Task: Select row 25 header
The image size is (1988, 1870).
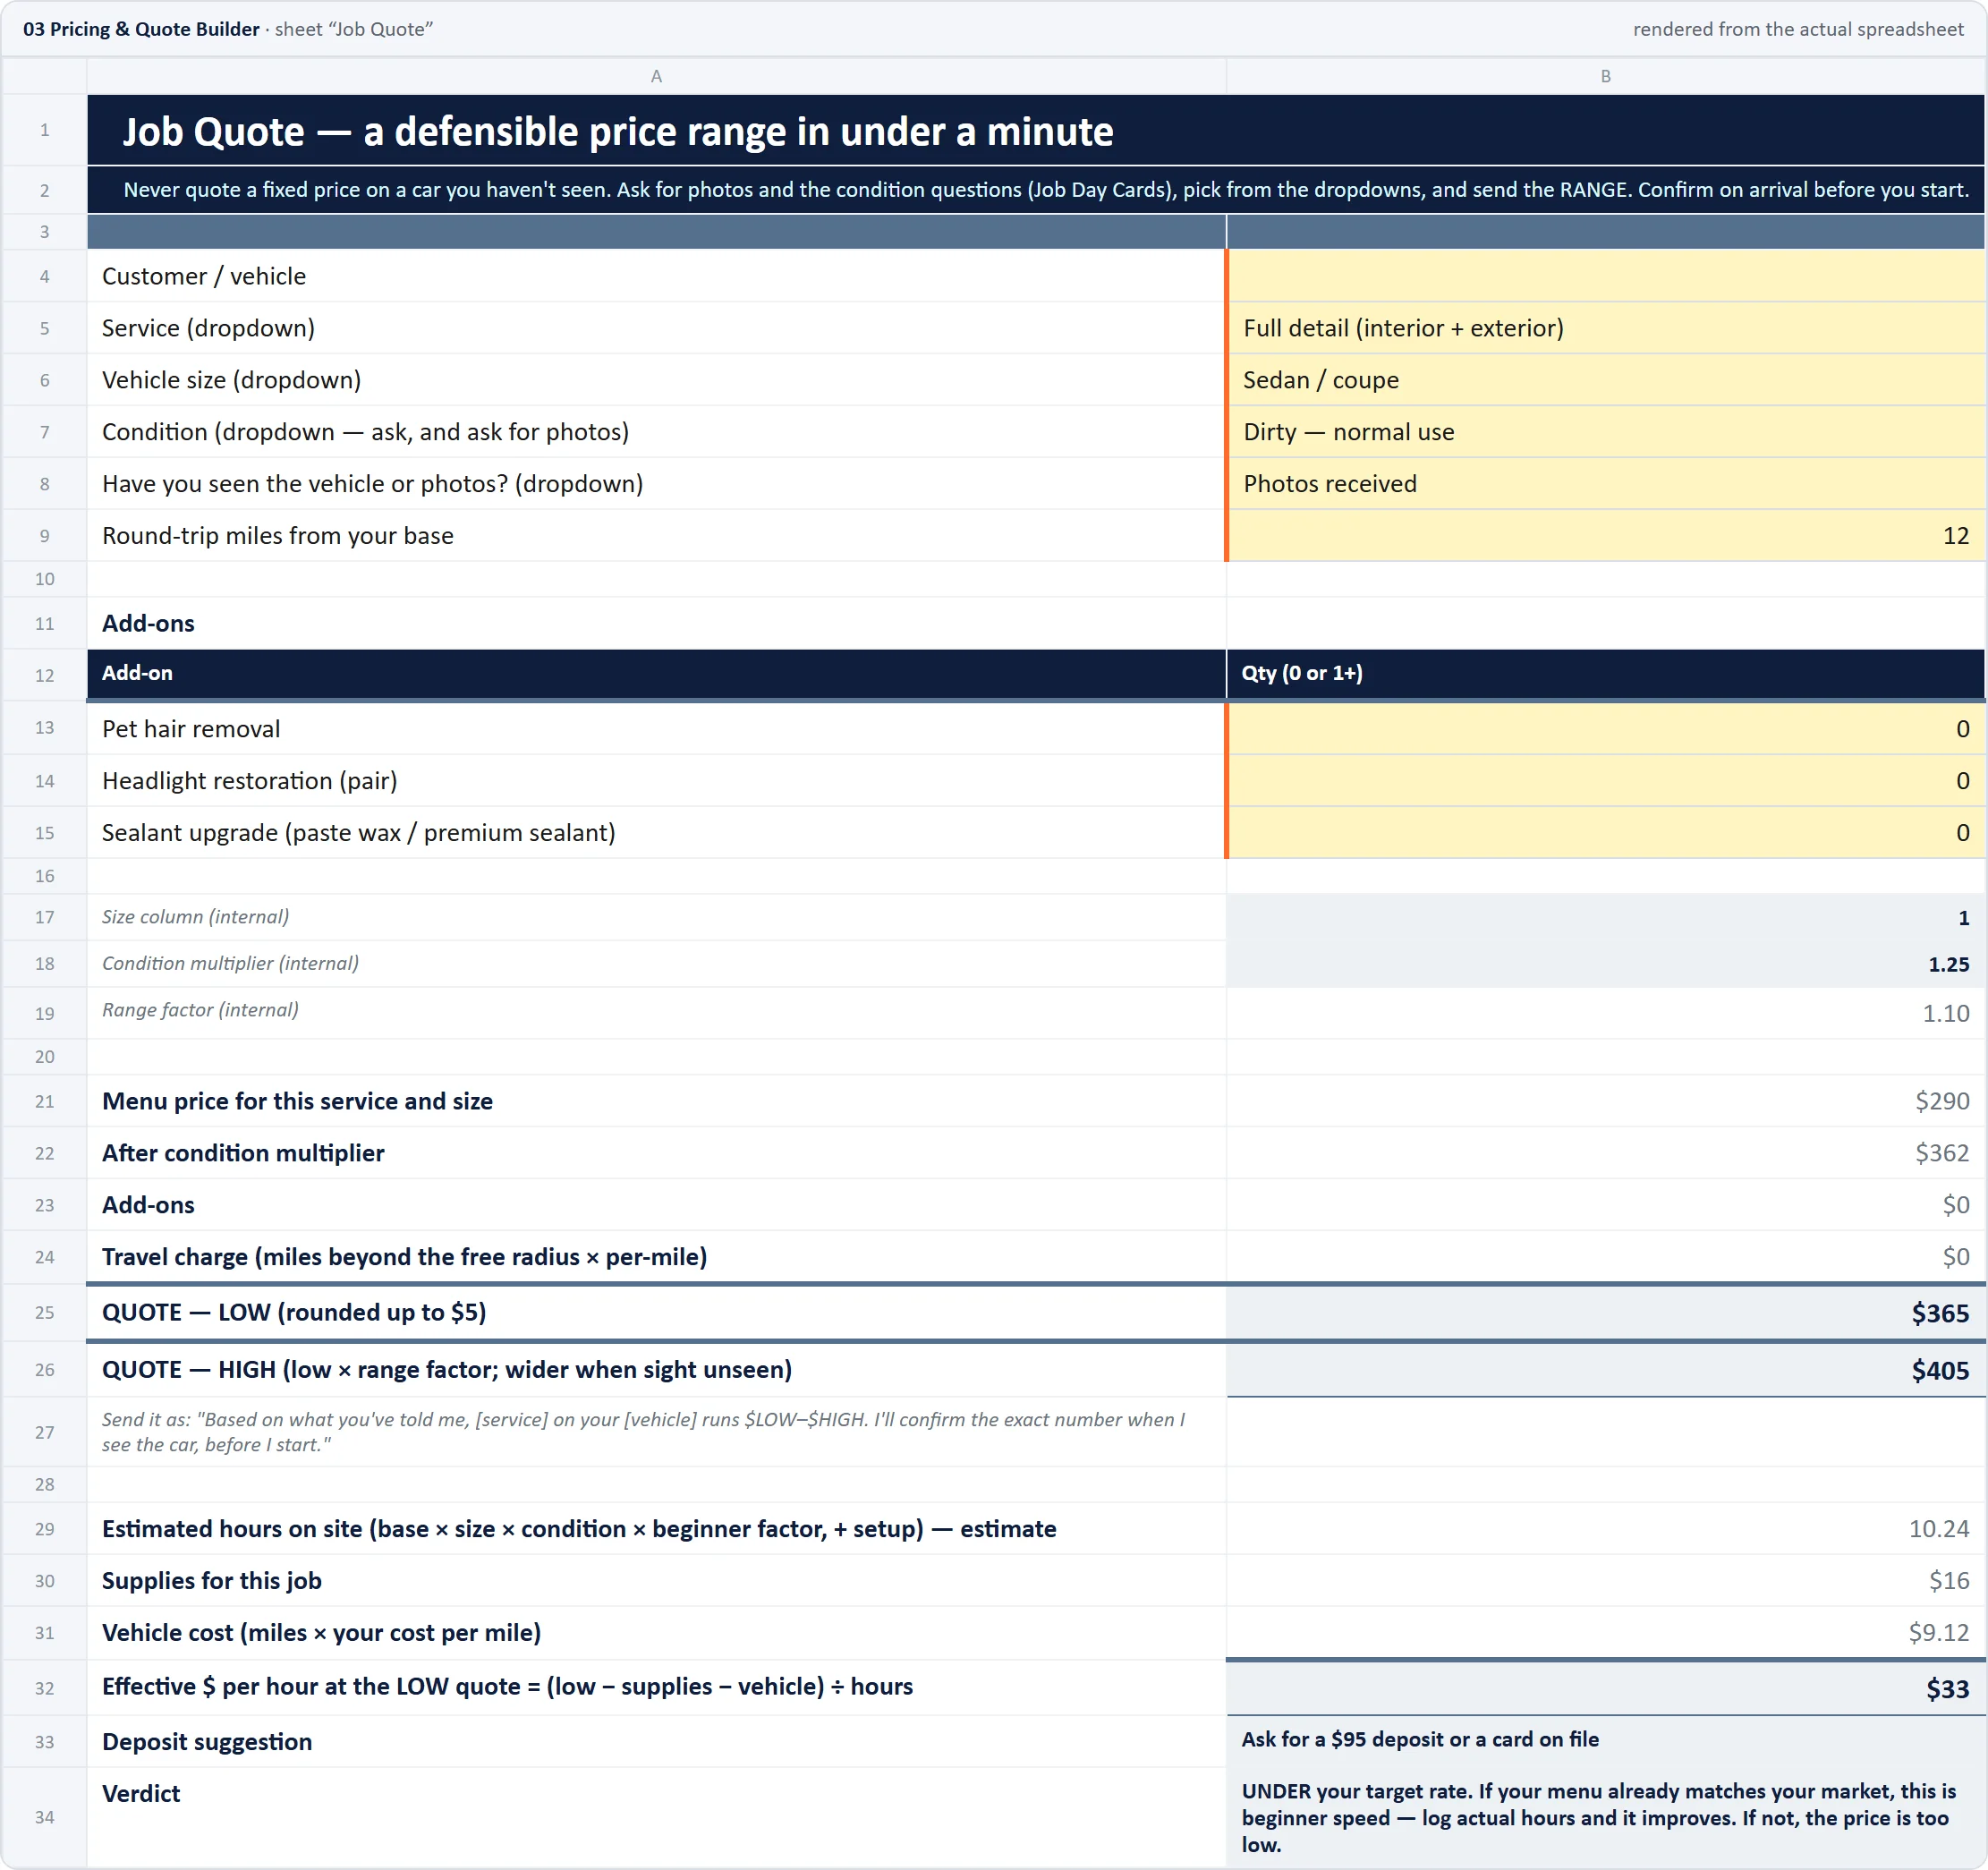Action: pos(44,1312)
